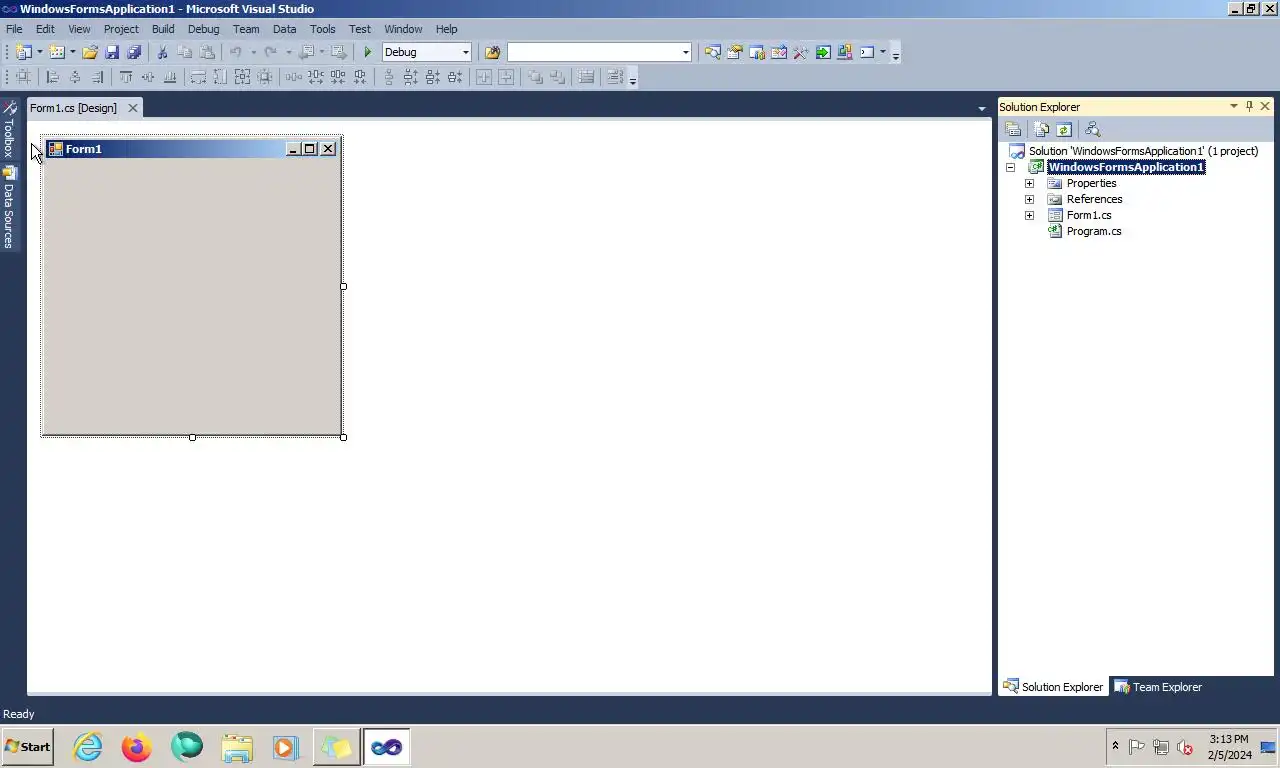Click the Save All icon

click(134, 52)
